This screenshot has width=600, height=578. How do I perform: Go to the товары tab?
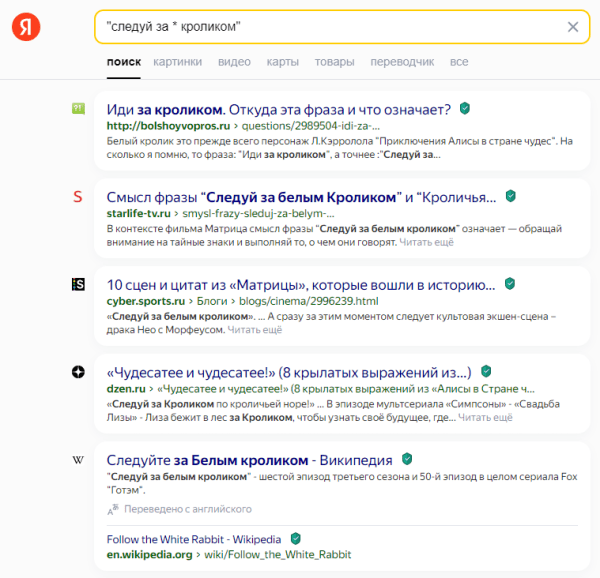pos(334,62)
